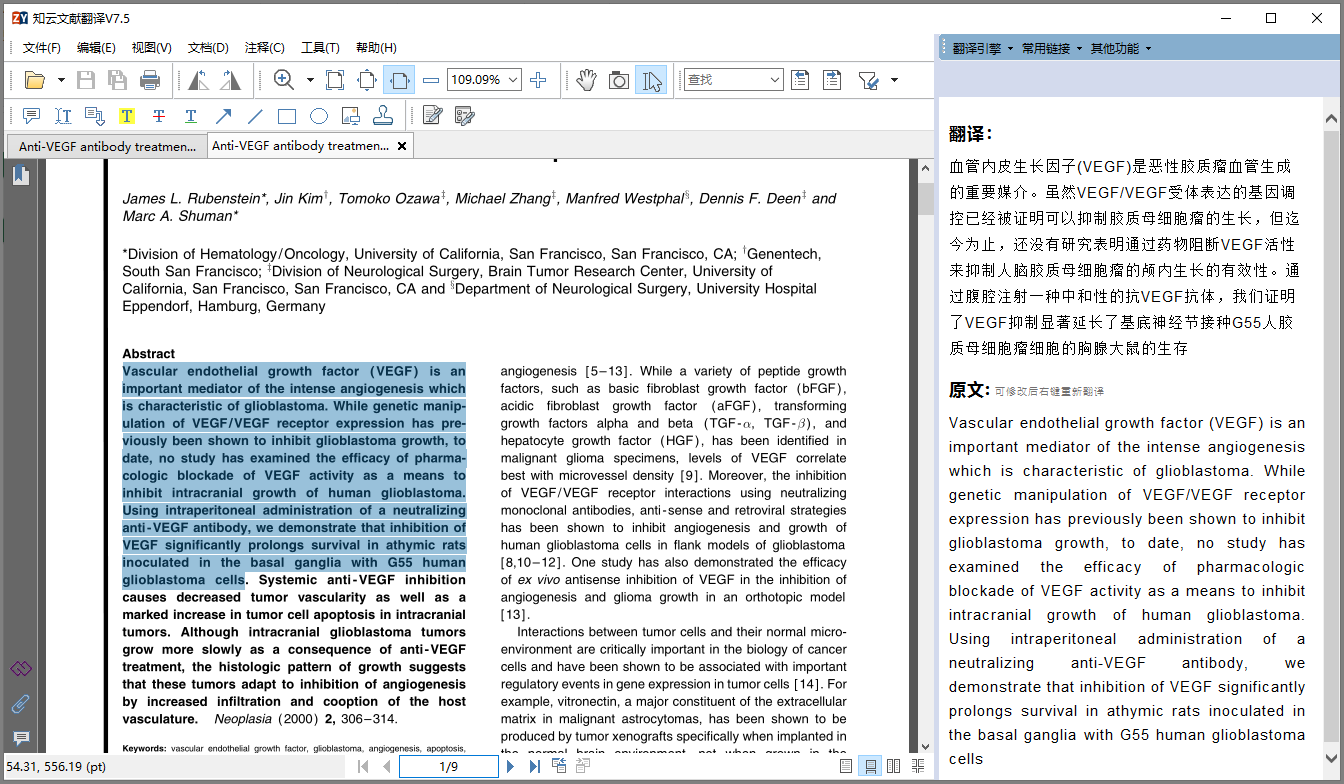The image size is (1344, 784).
Task: Open the Attachments paperclip panel
Action: (21, 703)
